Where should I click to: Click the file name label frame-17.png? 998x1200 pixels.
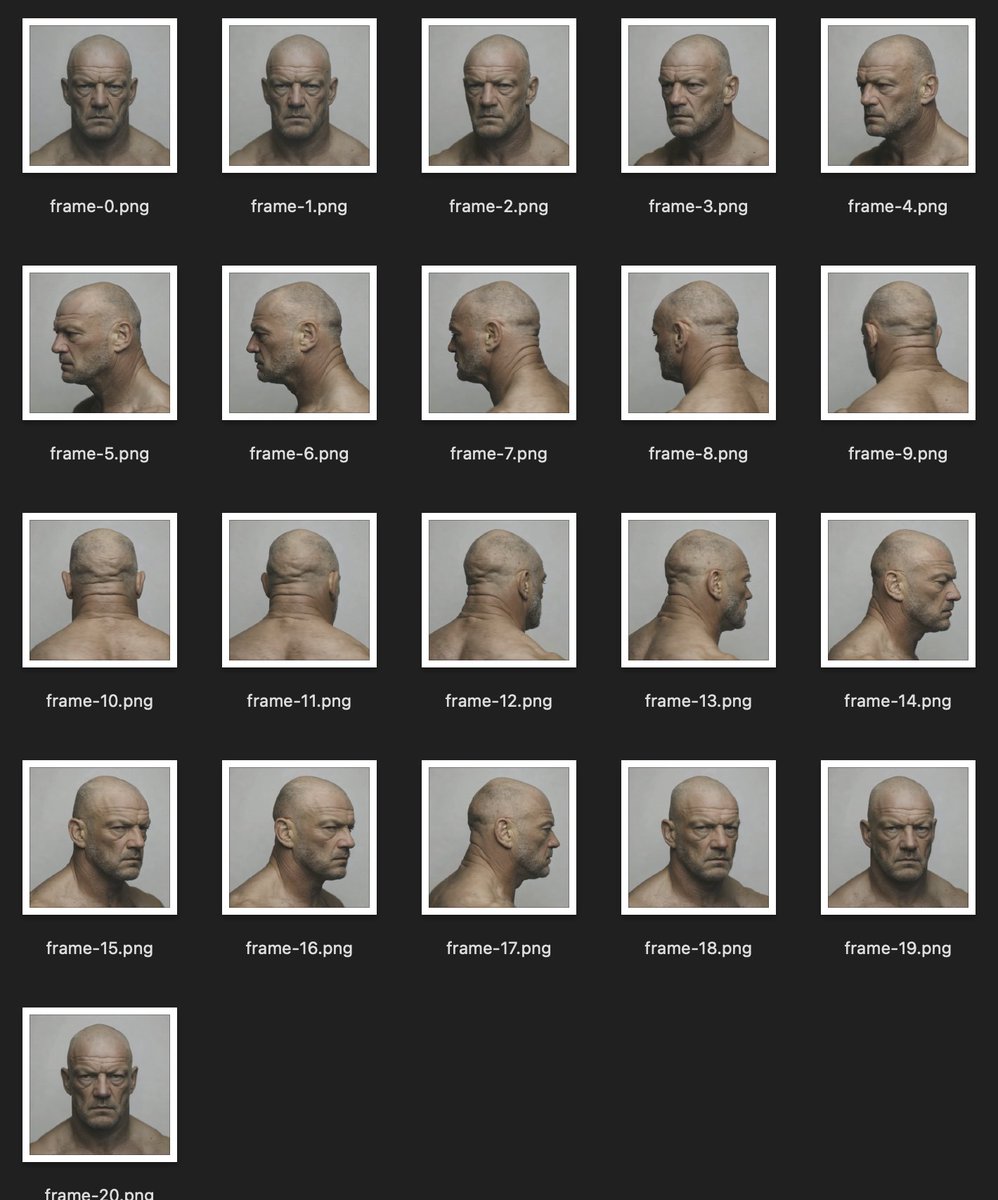499,948
